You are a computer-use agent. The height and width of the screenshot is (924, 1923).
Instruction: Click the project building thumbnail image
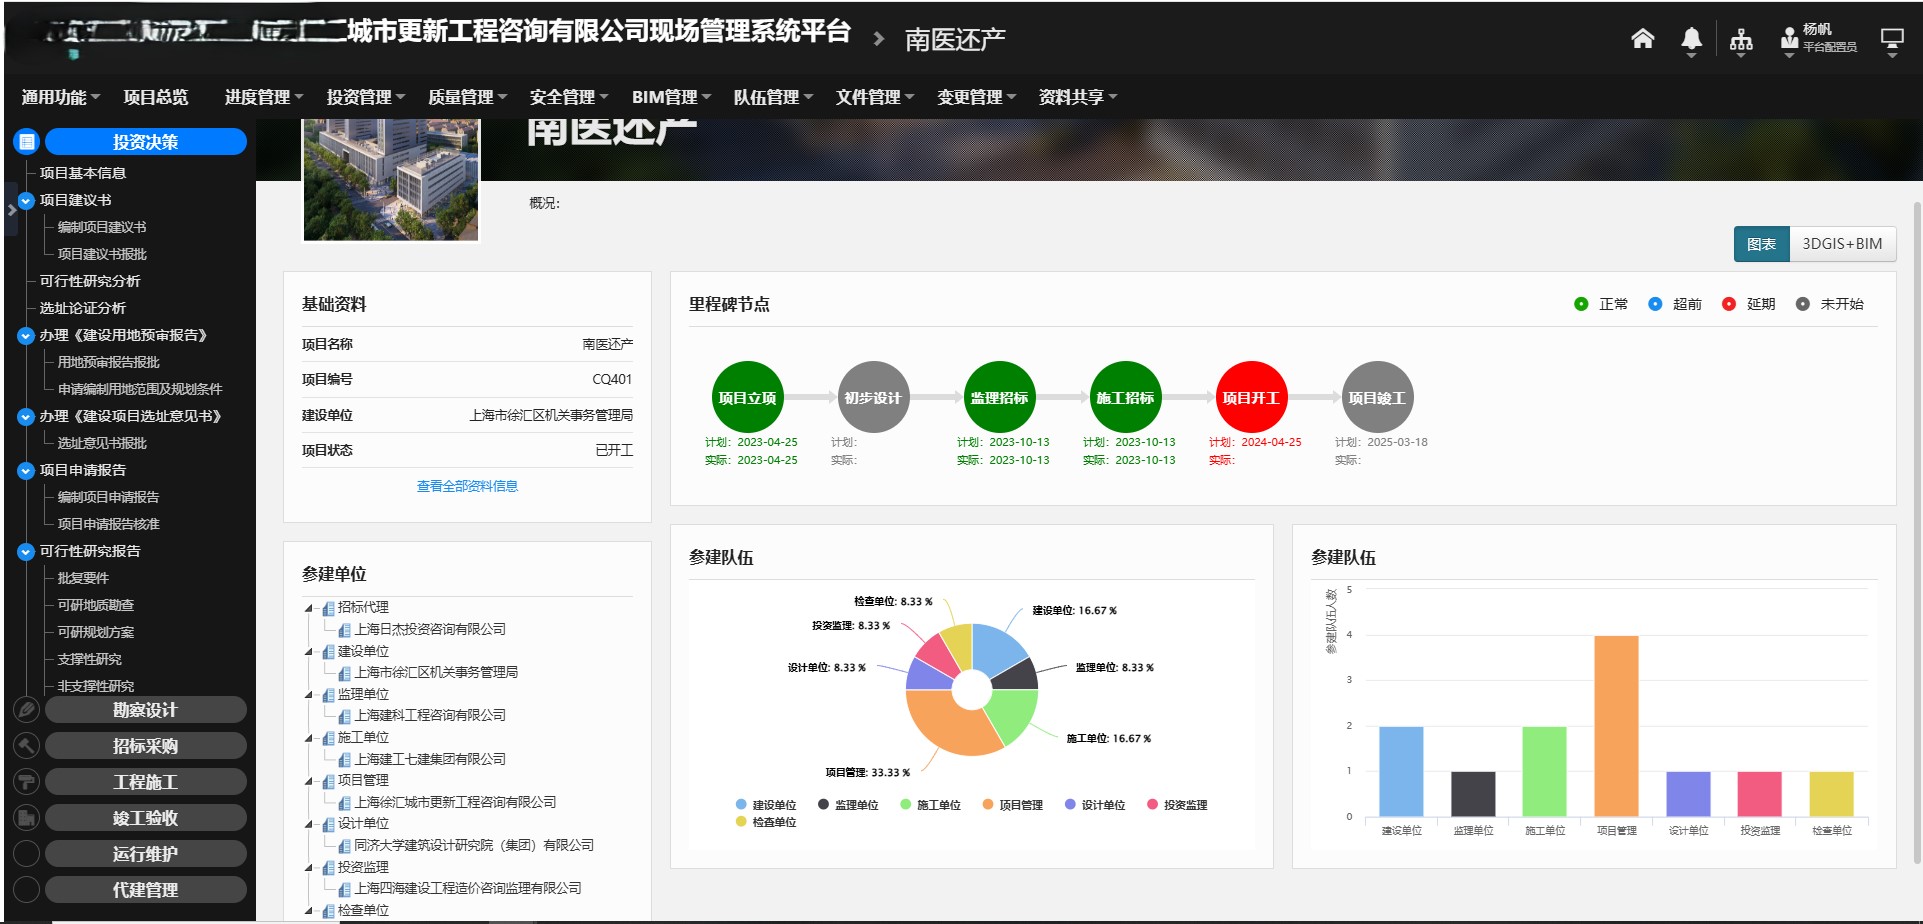coord(391,180)
